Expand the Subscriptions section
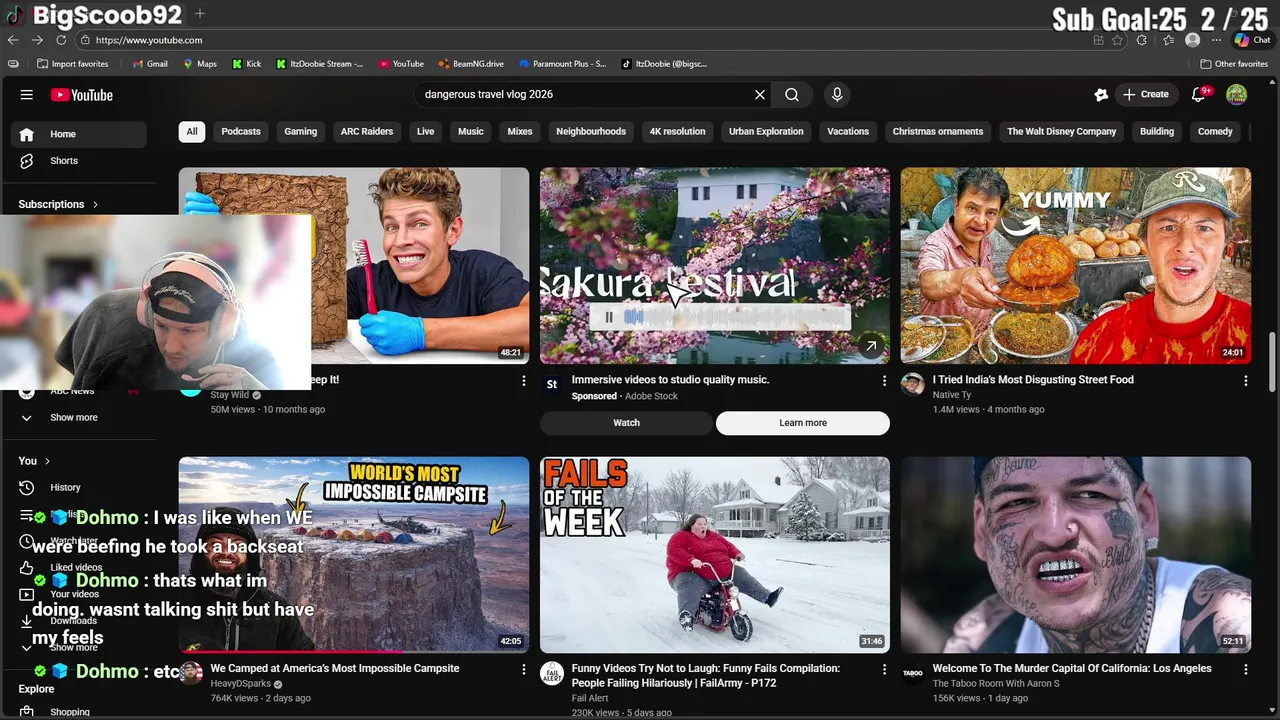 [58, 204]
